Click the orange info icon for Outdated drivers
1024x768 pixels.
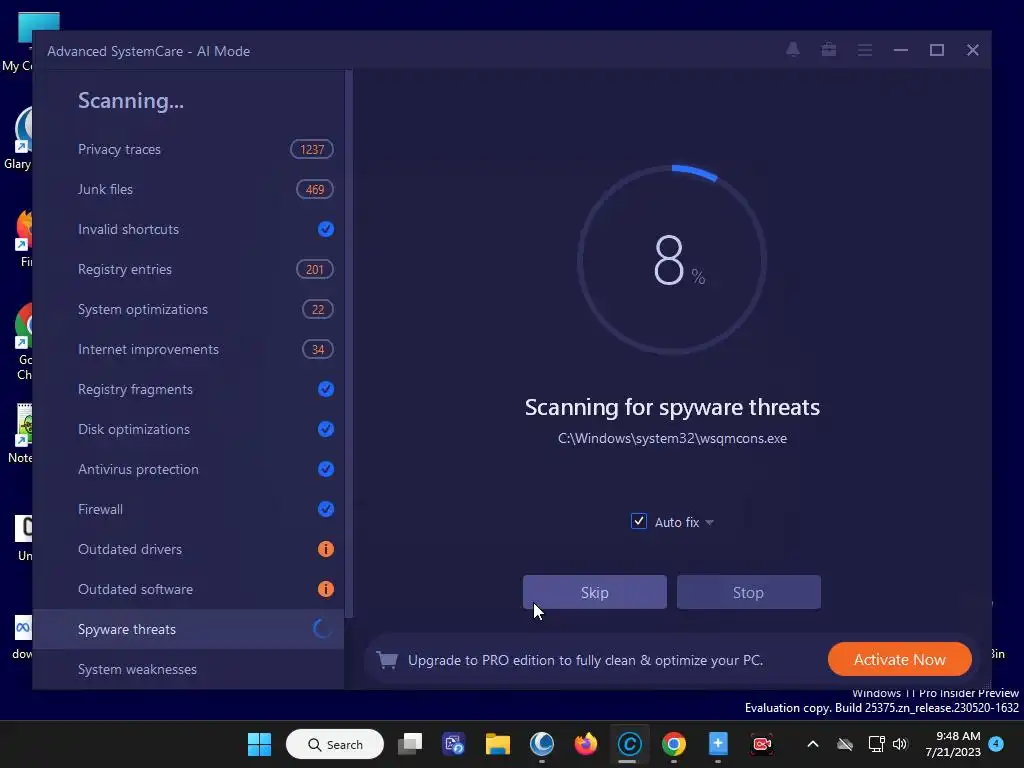(x=325, y=549)
